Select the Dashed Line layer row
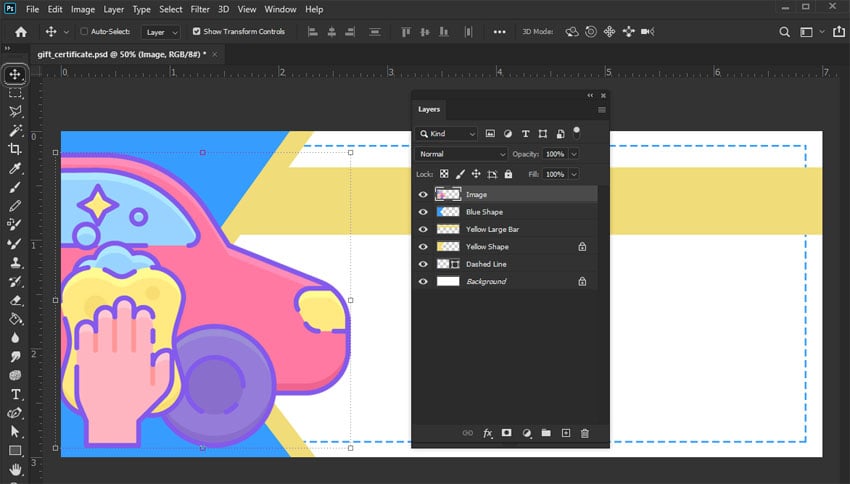The image size is (850, 484). [506, 264]
